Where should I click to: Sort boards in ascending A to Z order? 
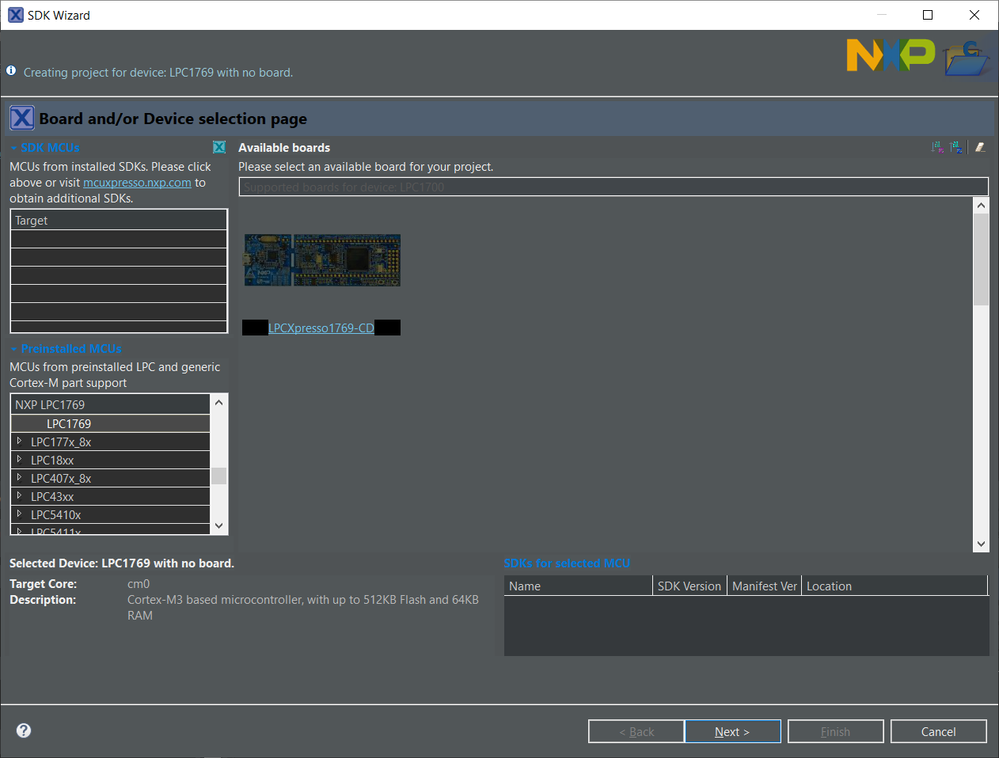[x=937, y=148]
